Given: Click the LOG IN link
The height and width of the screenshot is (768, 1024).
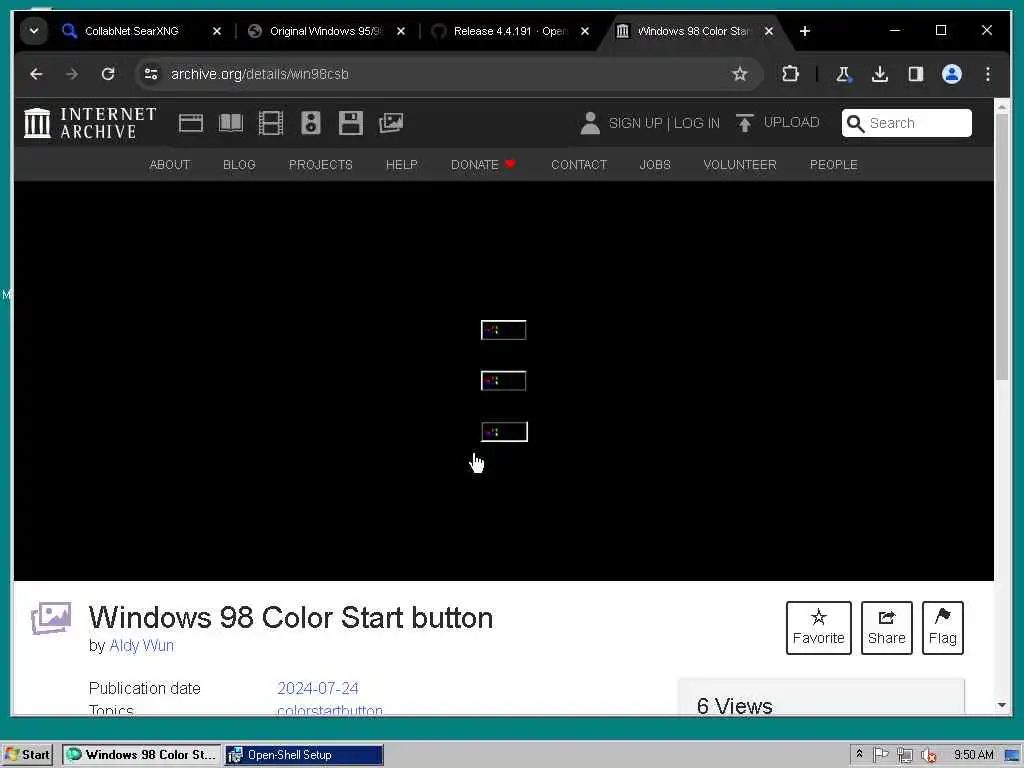Looking at the screenshot, I should coord(696,123).
